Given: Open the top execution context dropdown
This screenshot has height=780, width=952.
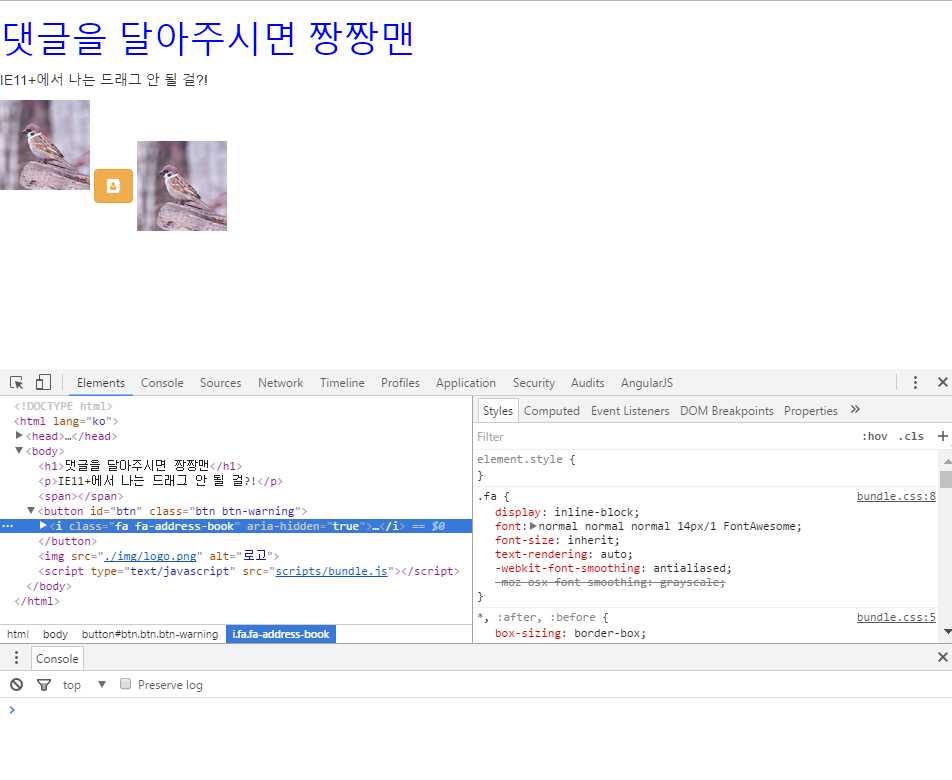Looking at the screenshot, I should click(x=84, y=685).
